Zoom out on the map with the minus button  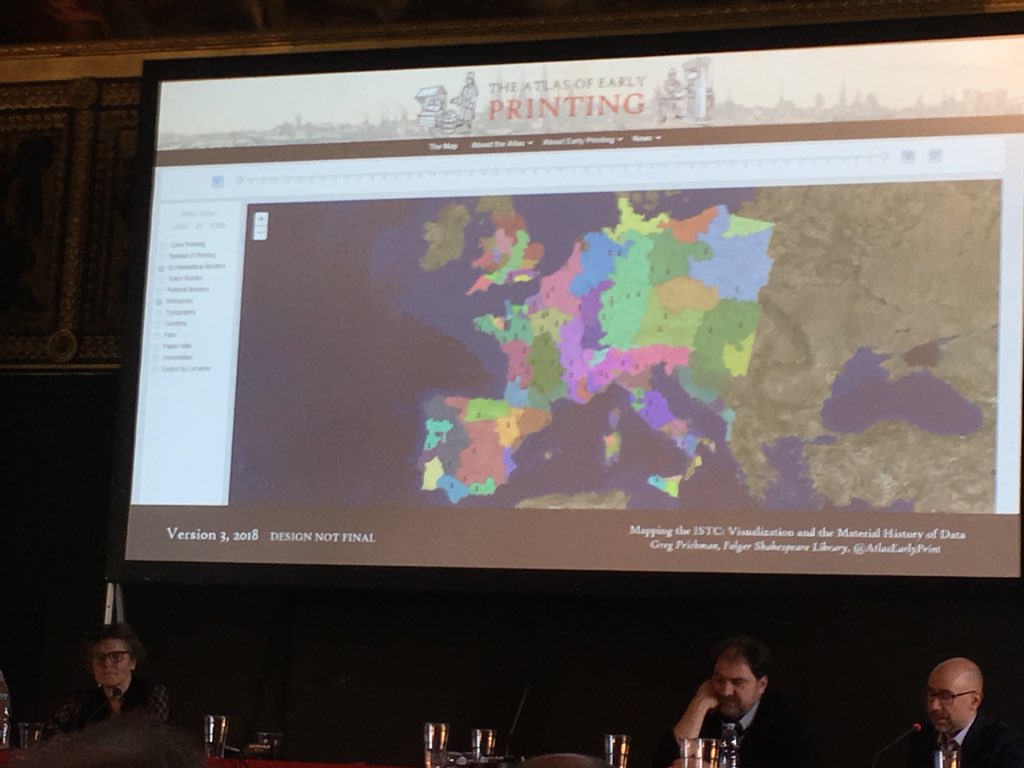(x=261, y=232)
